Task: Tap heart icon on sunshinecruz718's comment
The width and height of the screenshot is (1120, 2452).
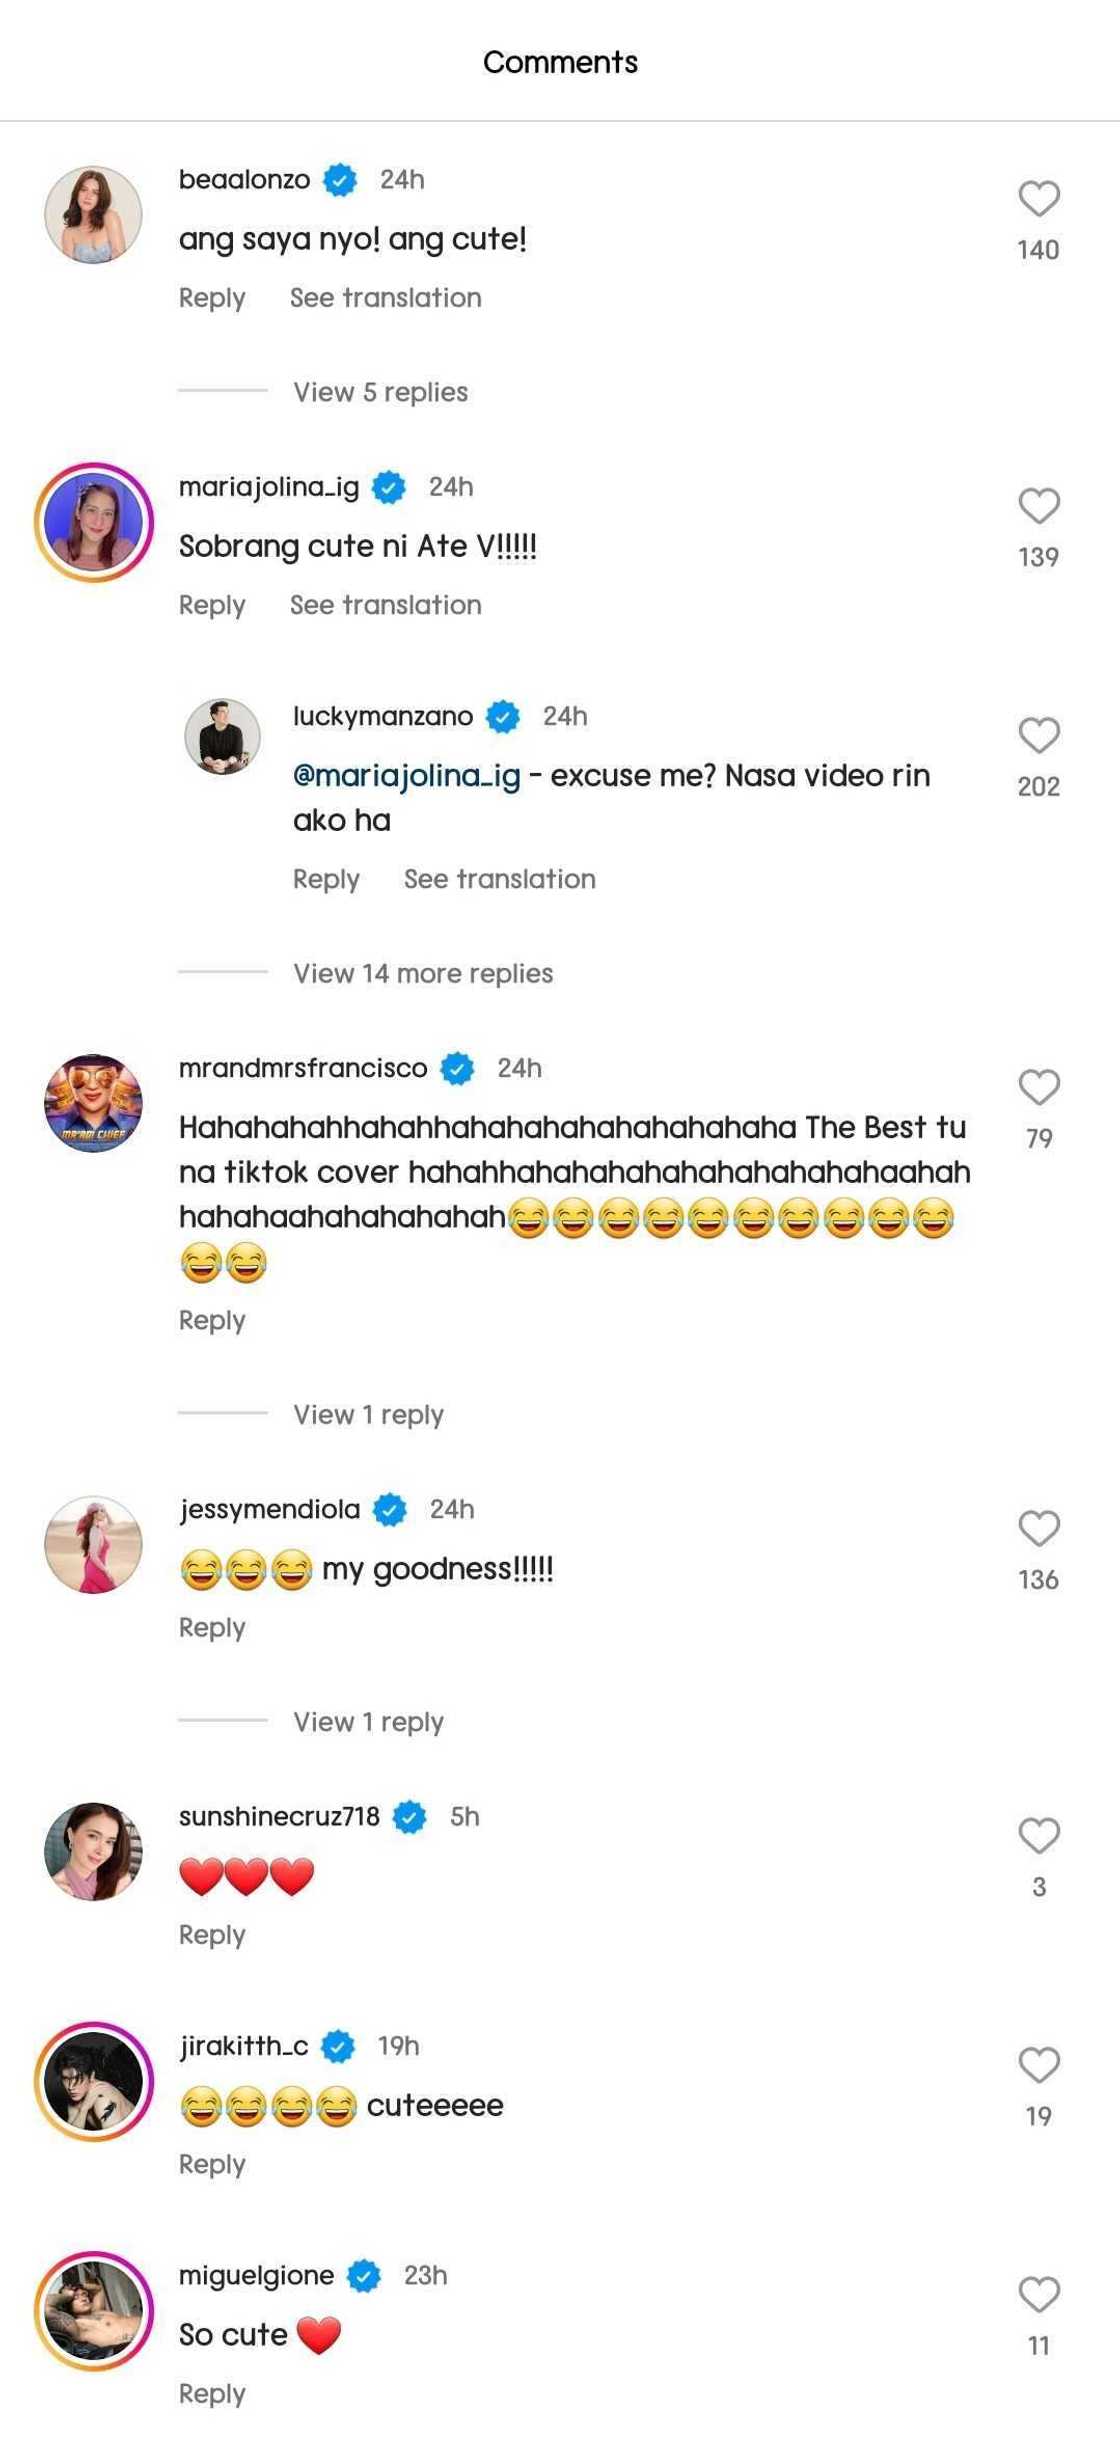Action: (x=1039, y=1835)
